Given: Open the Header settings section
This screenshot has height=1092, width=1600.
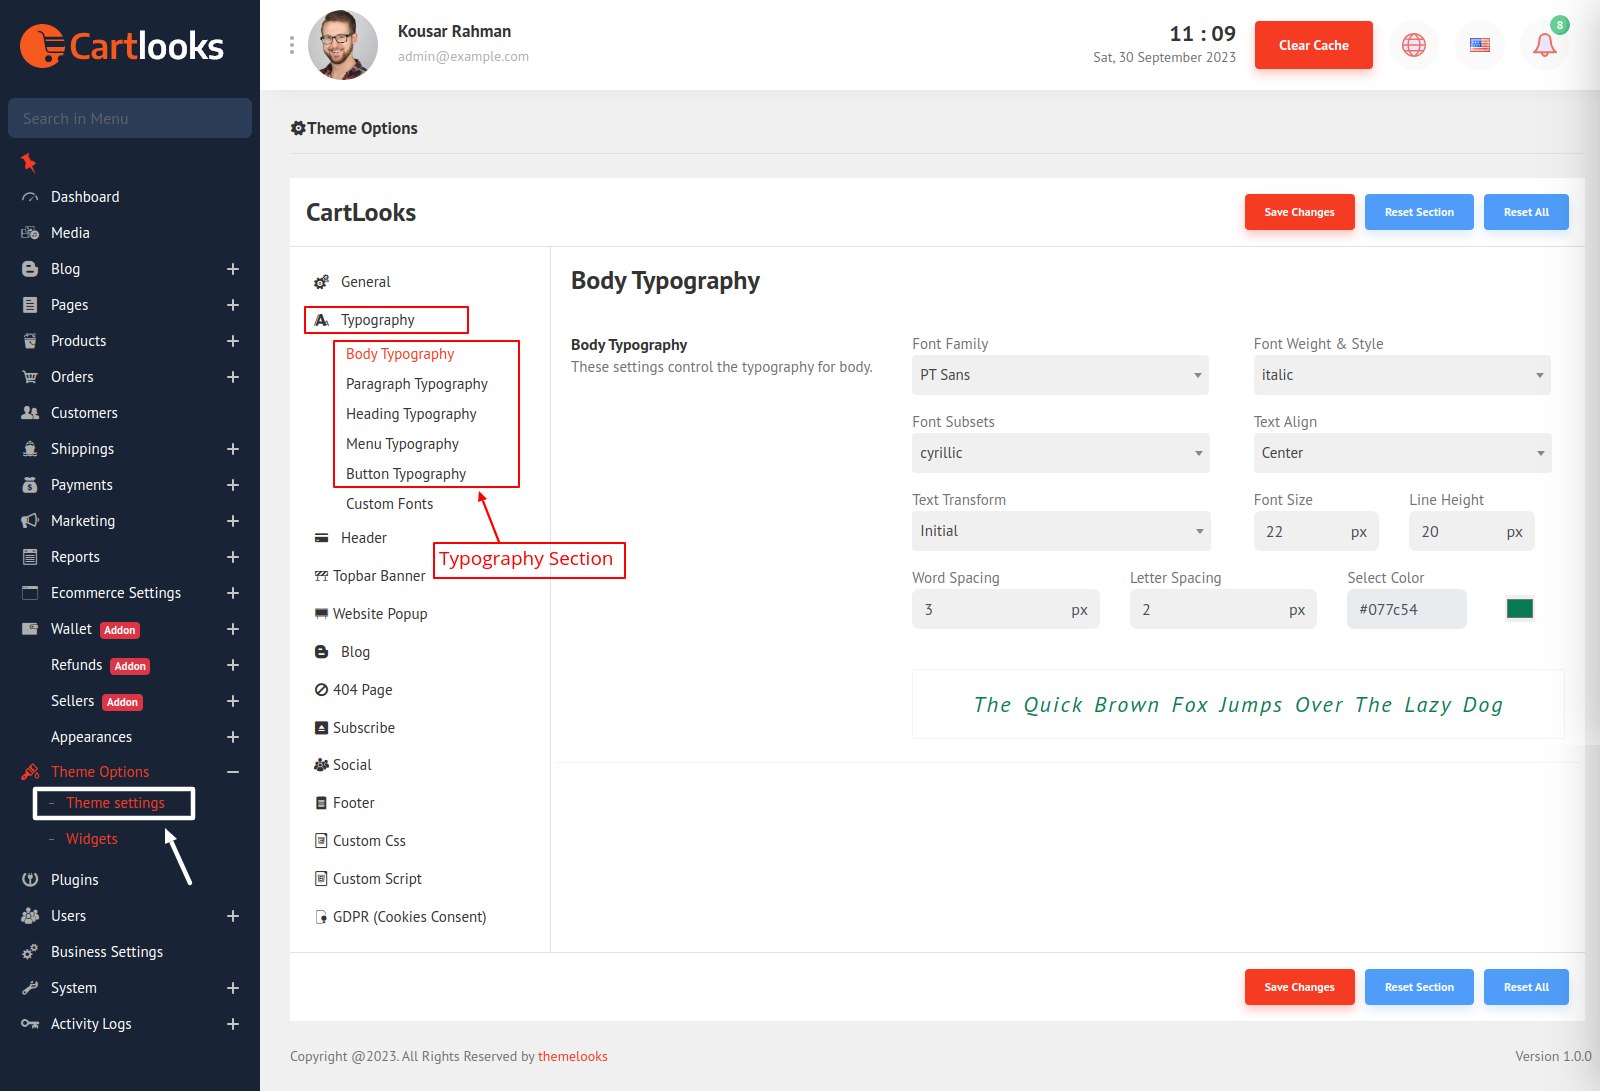Looking at the screenshot, I should click(x=363, y=538).
